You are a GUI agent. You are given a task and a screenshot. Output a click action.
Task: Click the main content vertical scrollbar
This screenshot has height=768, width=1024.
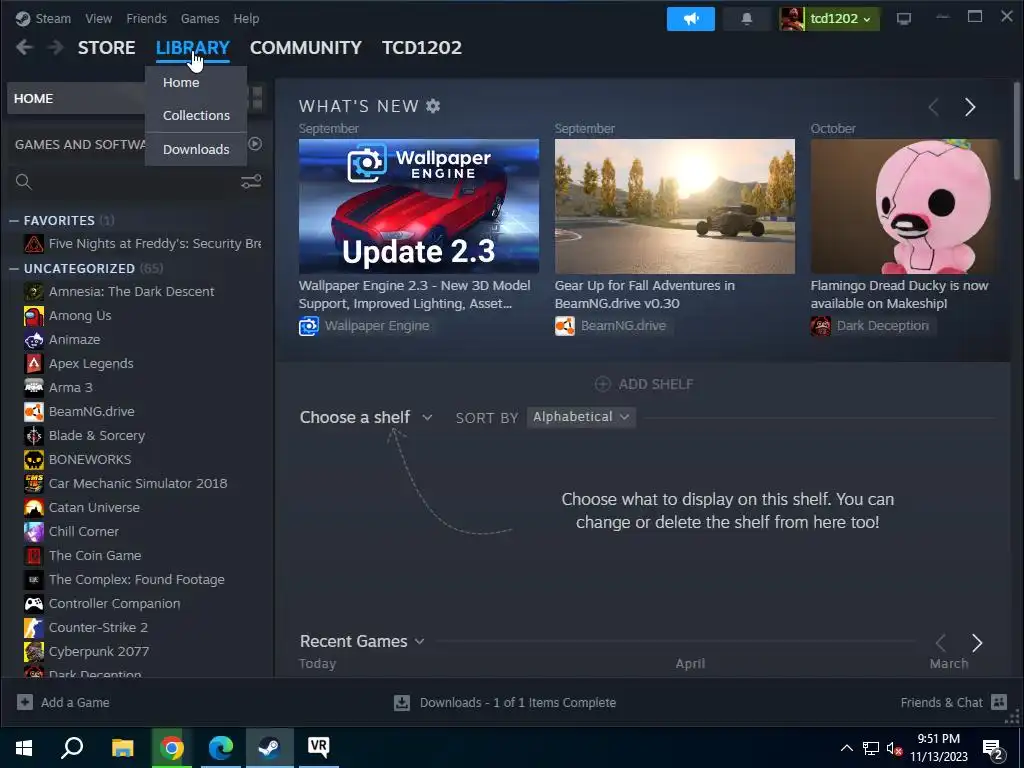tap(1016, 131)
